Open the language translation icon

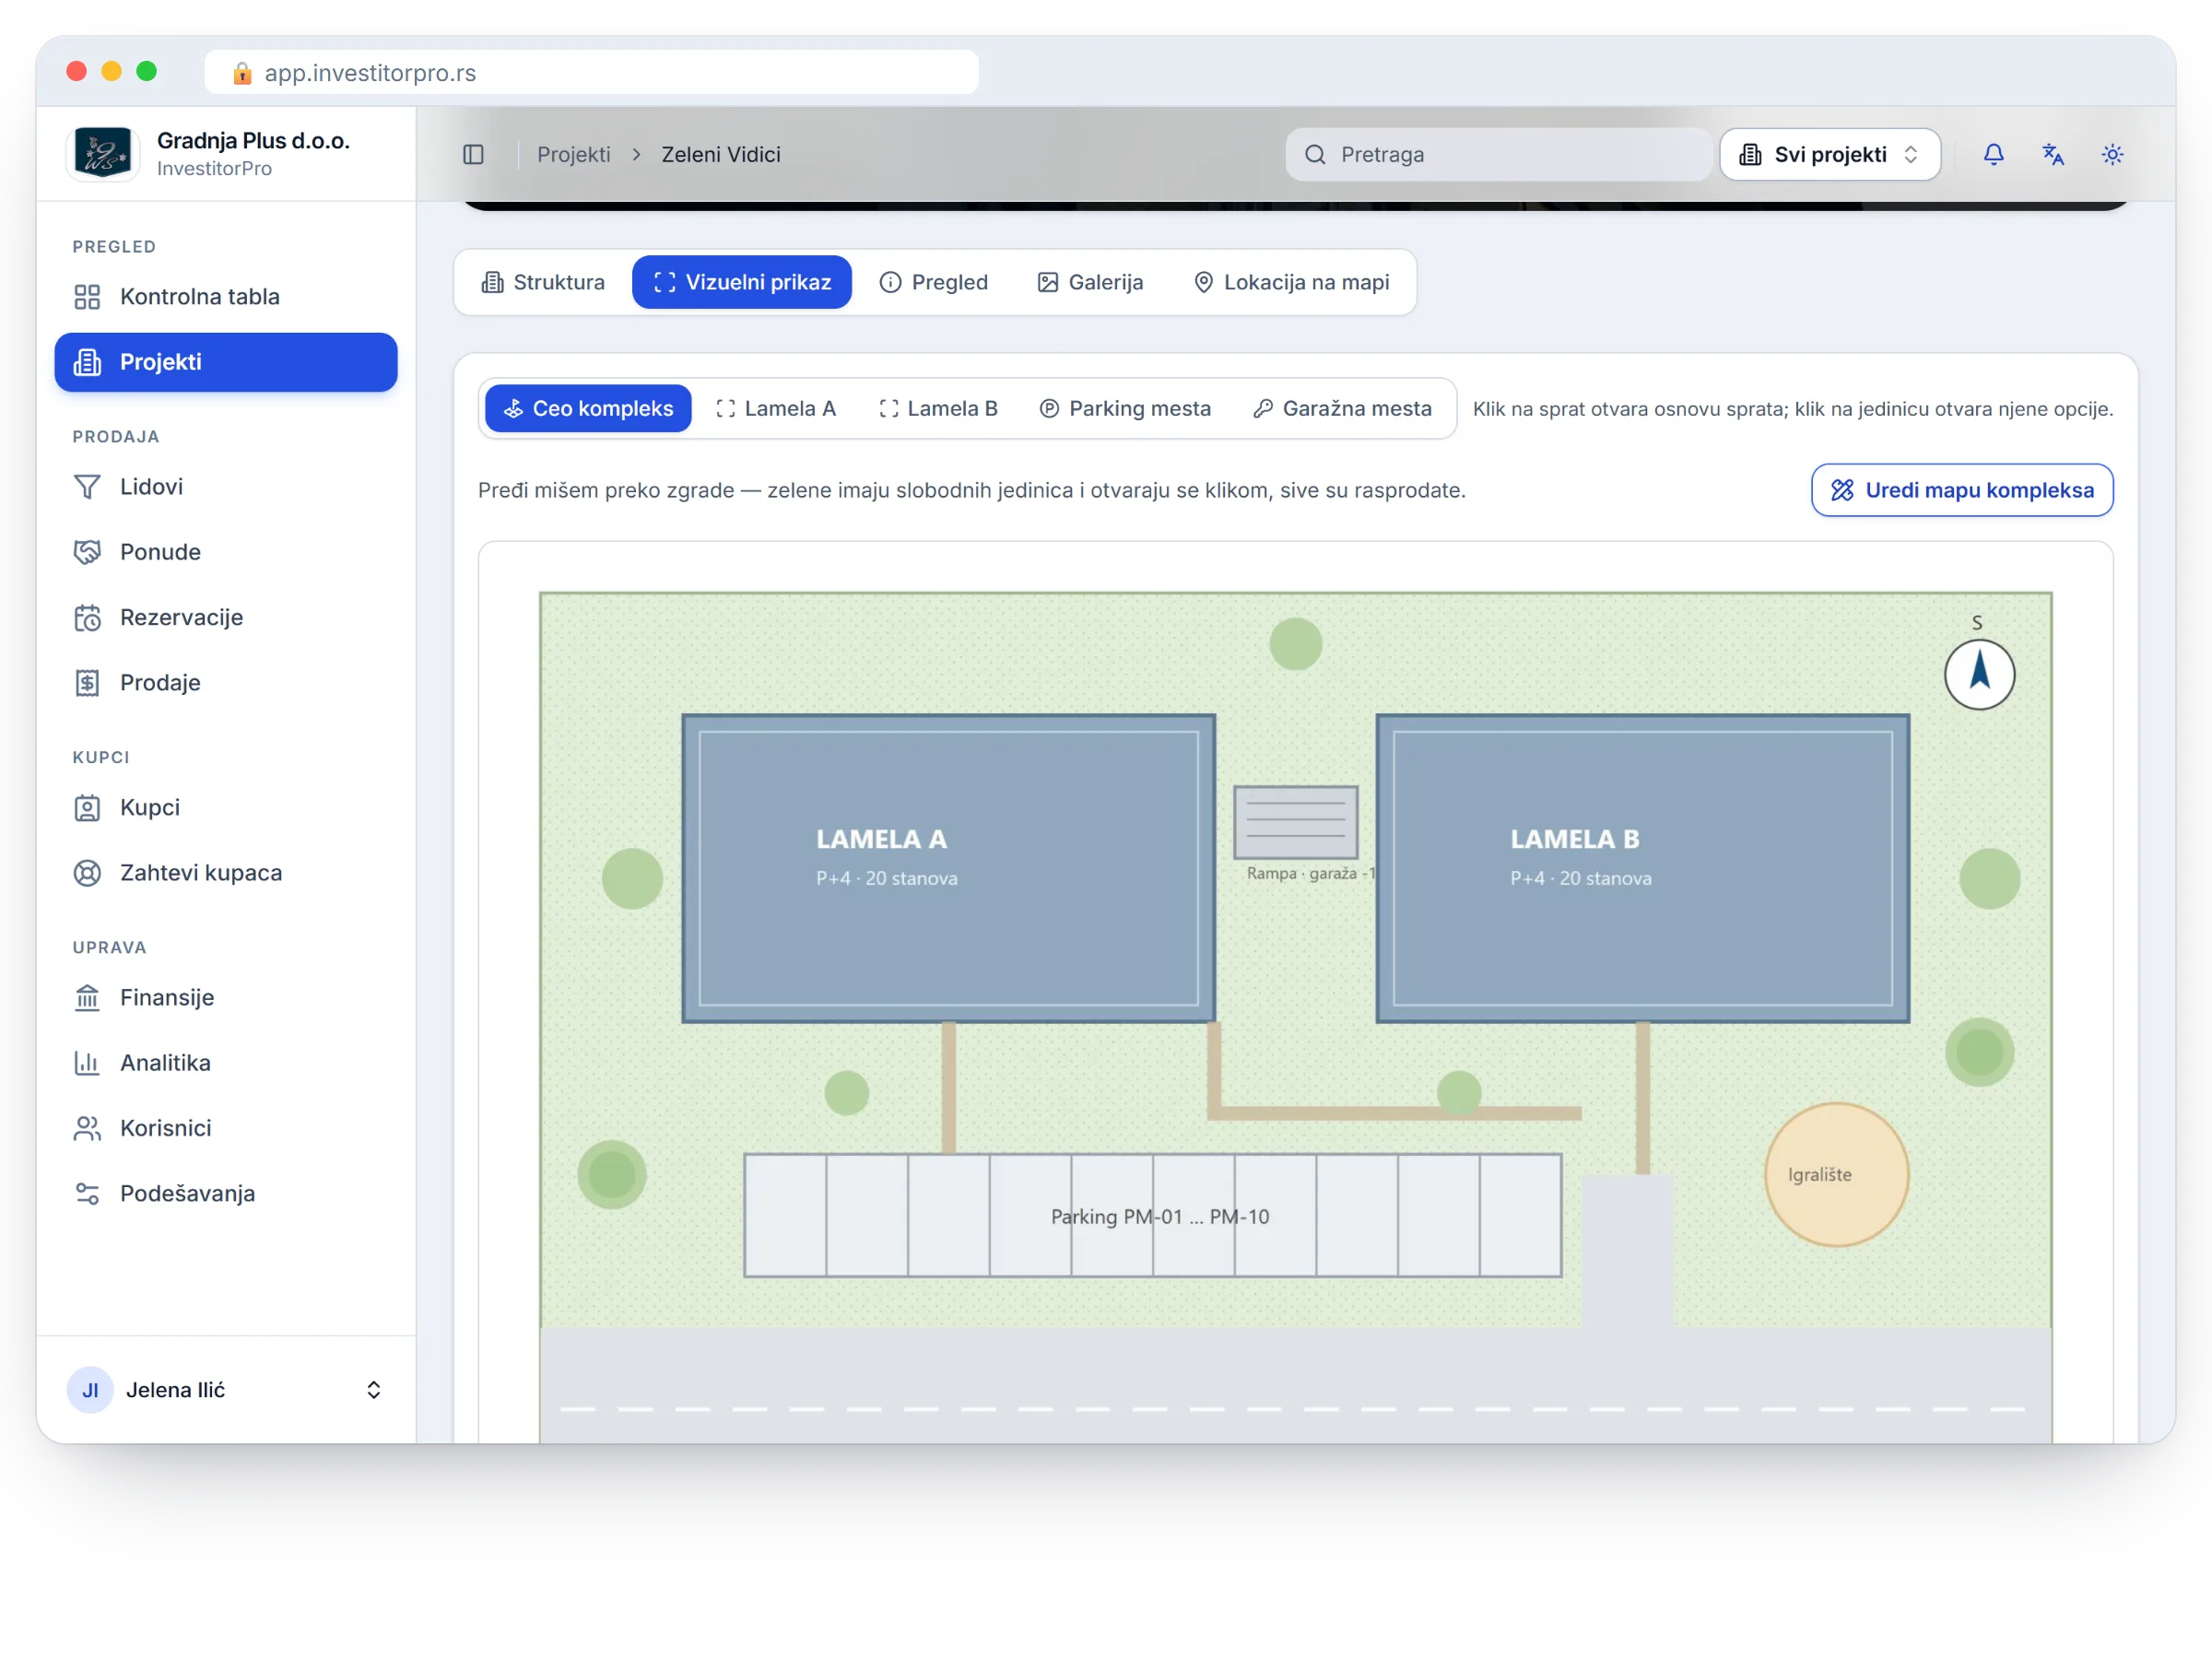pyautogui.click(x=2052, y=154)
